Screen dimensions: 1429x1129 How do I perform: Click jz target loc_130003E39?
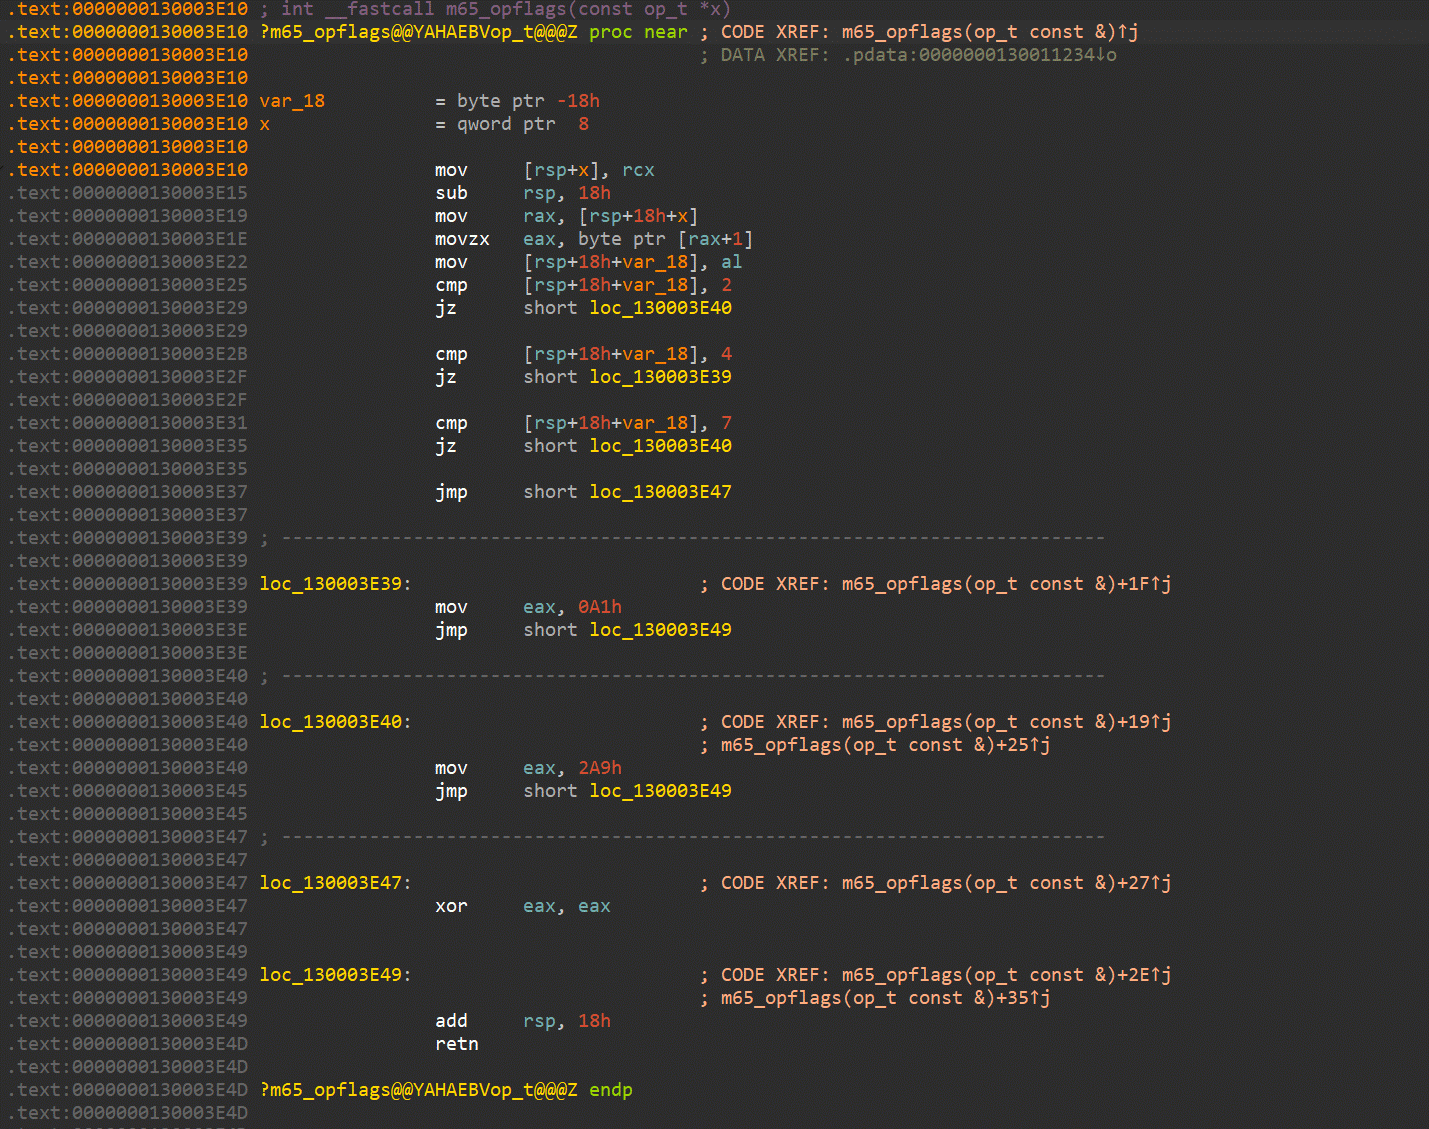click(660, 377)
